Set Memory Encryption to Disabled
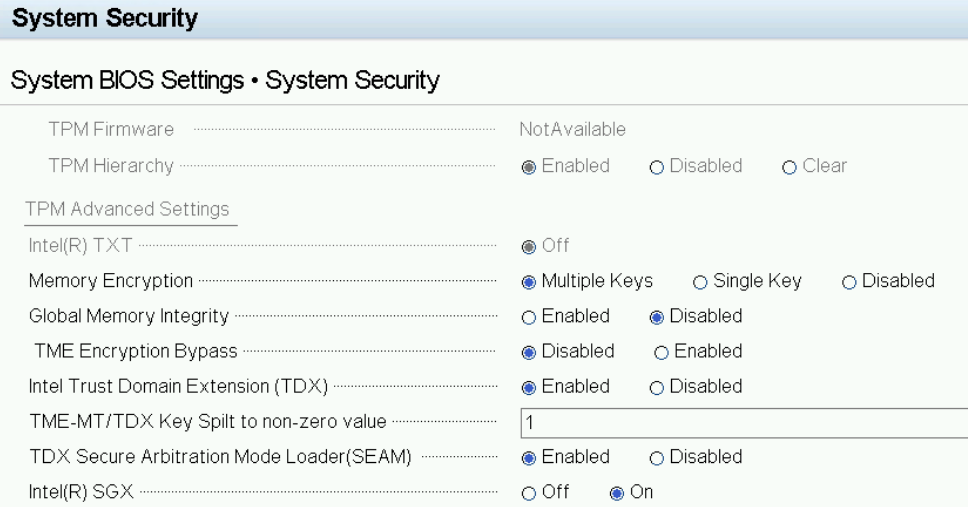This screenshot has width=968, height=507. coord(849,282)
